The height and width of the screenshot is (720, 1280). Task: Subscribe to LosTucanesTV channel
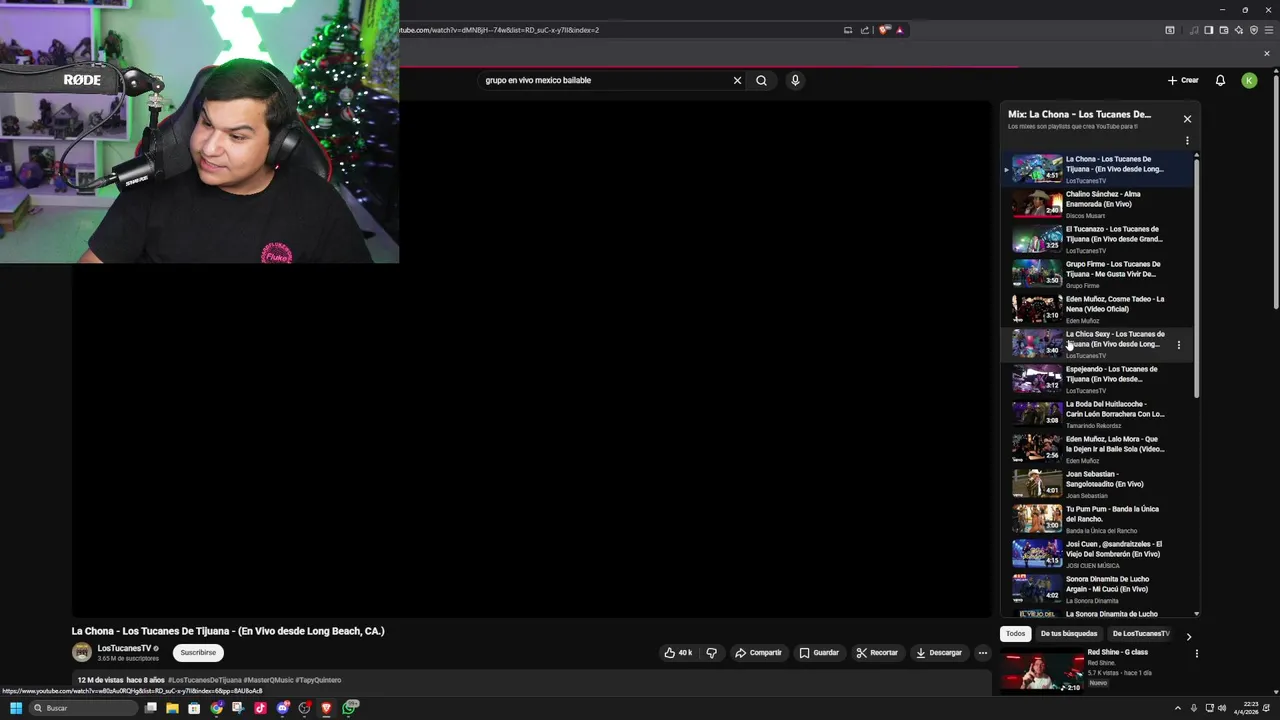198,653
